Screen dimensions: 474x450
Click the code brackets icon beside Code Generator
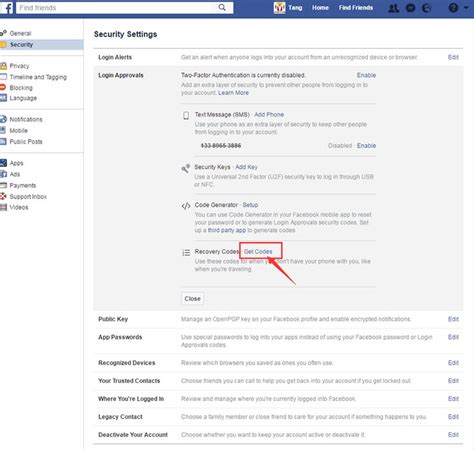[186, 206]
